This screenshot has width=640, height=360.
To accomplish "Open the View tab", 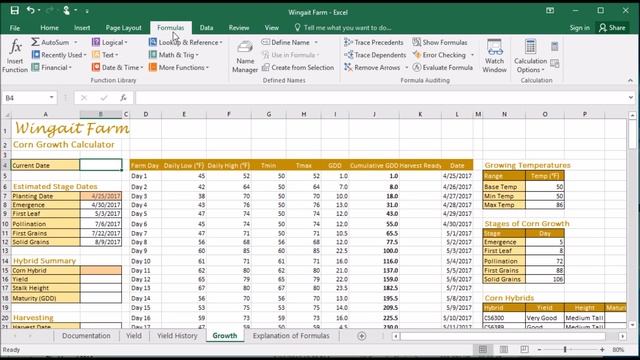I will [271, 28].
